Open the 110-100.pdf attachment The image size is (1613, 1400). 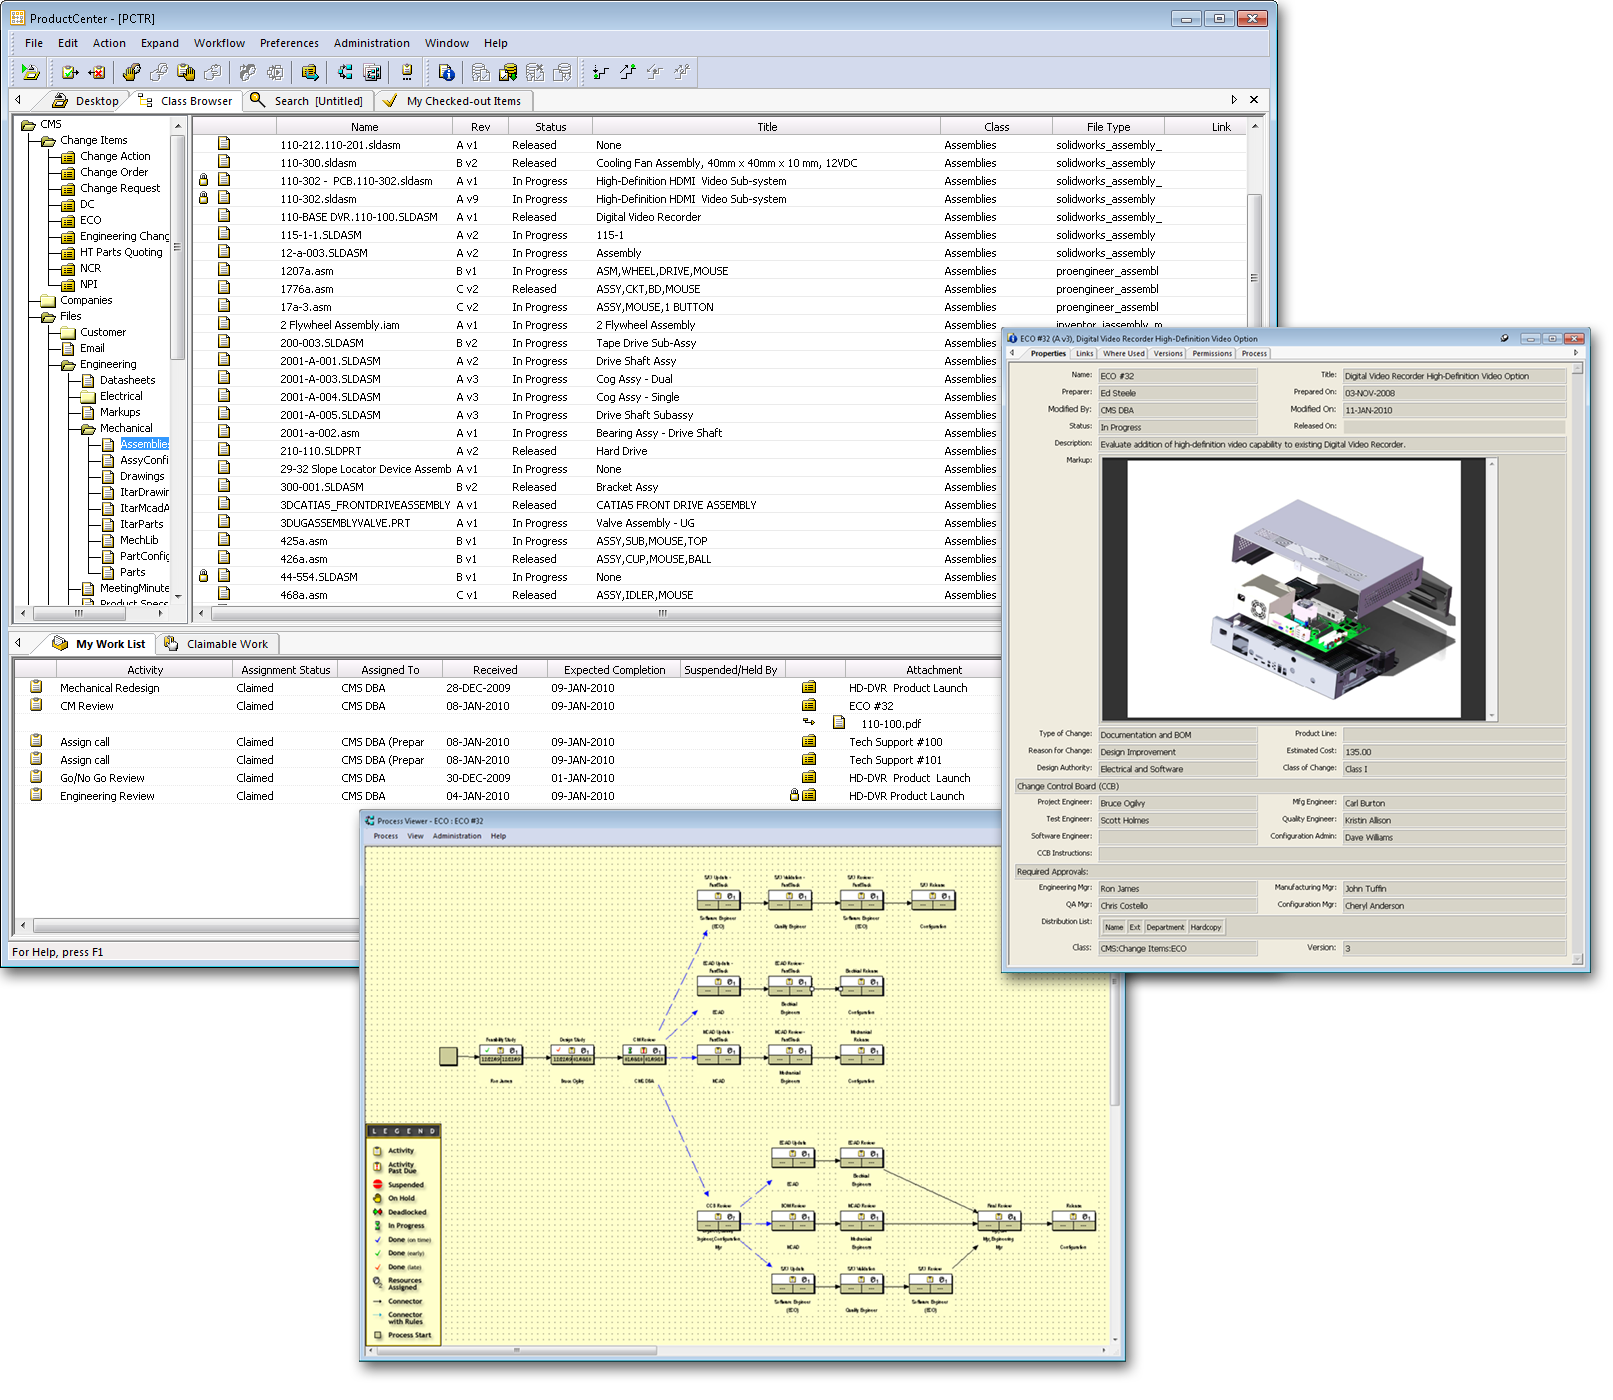889,723
